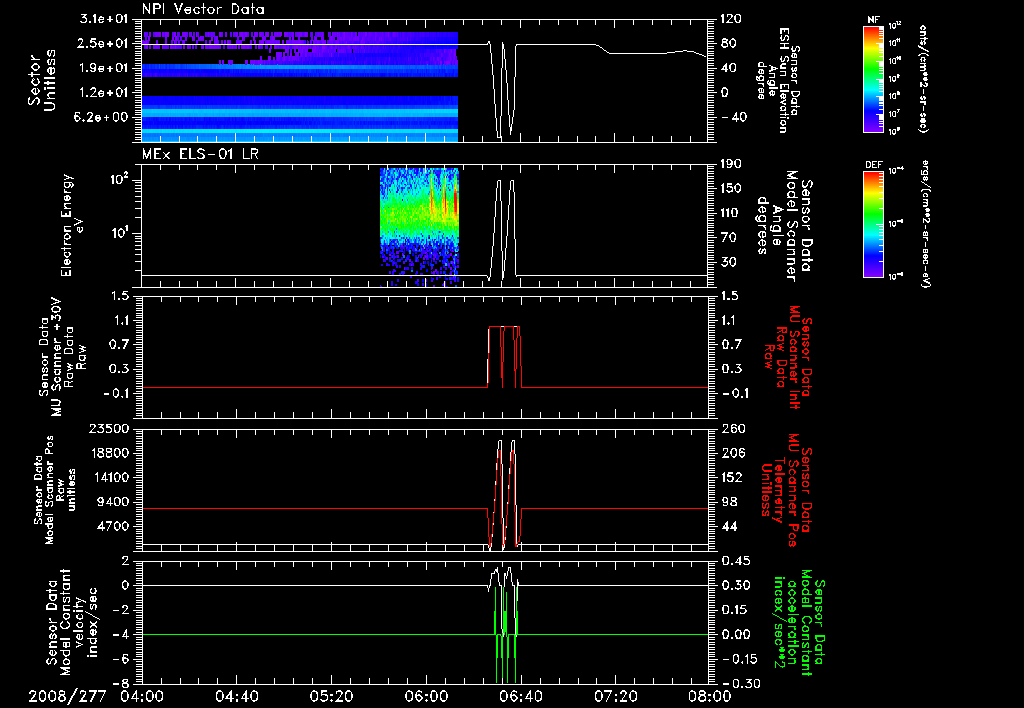Click the -8 velocity axis tick
1024x708 pixels.
pyautogui.click(x=121, y=683)
